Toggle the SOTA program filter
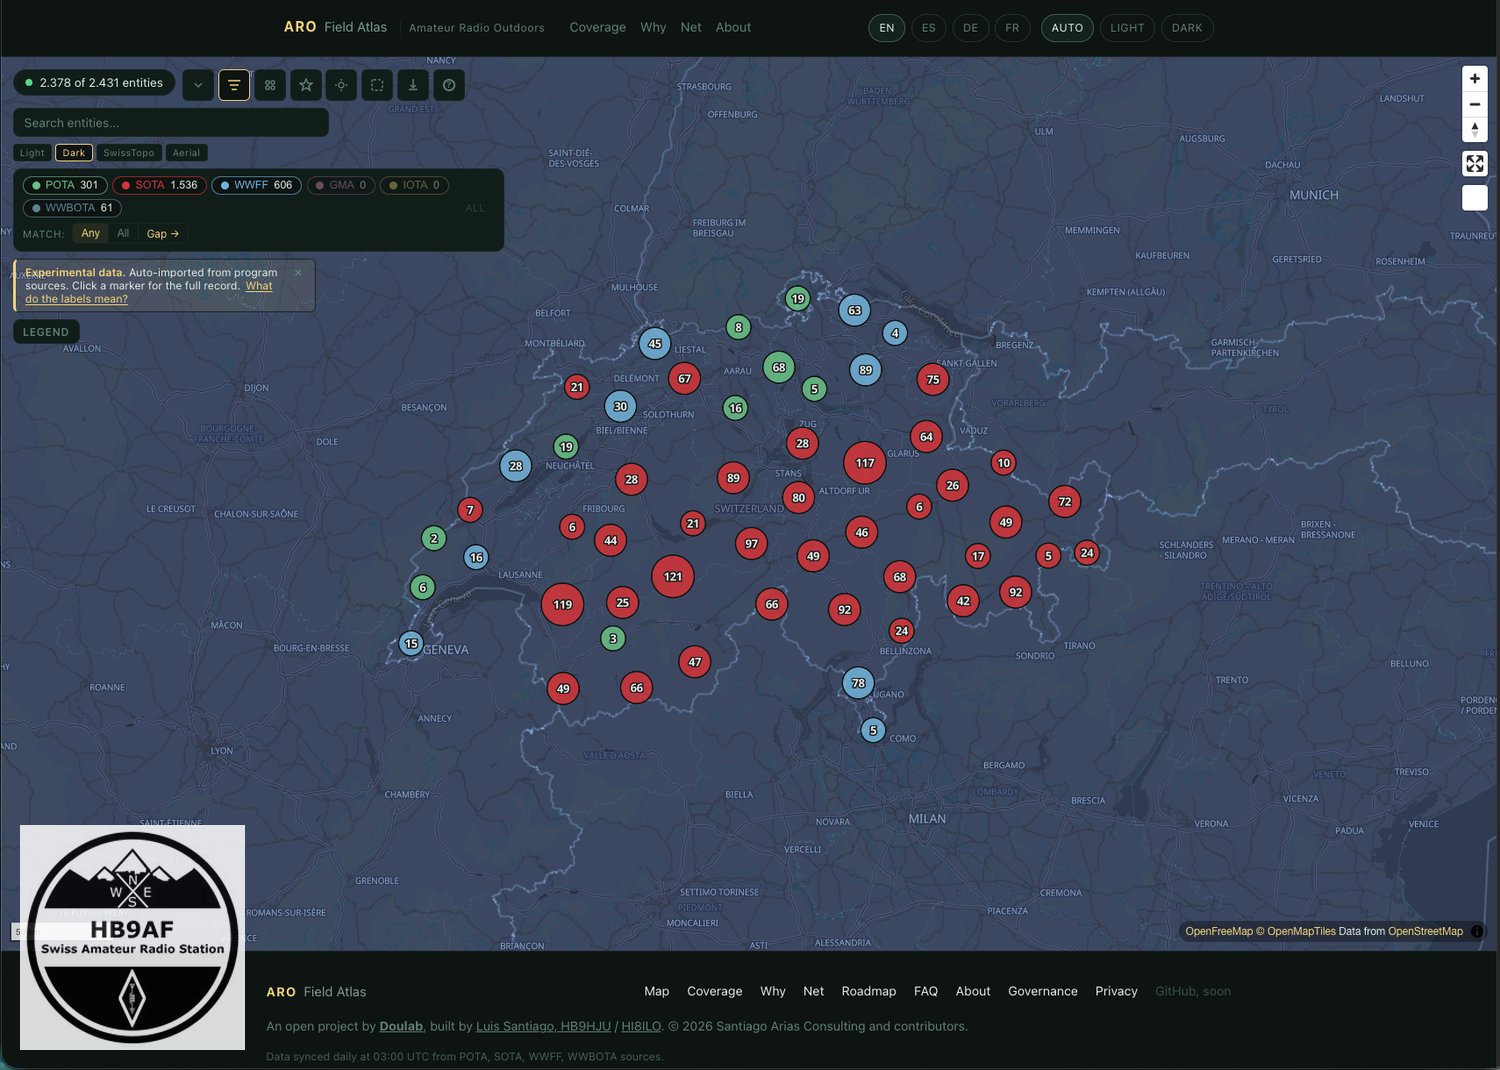1500x1070 pixels. 160,185
